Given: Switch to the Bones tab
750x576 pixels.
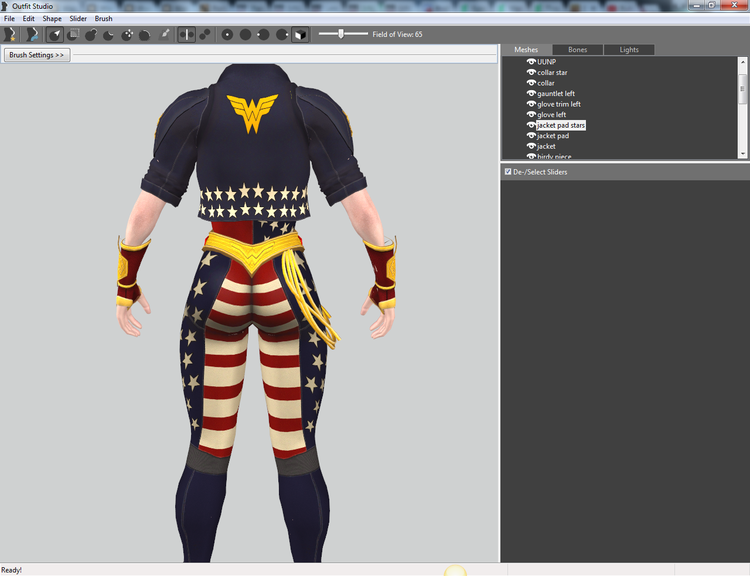Looking at the screenshot, I should [x=577, y=50].
